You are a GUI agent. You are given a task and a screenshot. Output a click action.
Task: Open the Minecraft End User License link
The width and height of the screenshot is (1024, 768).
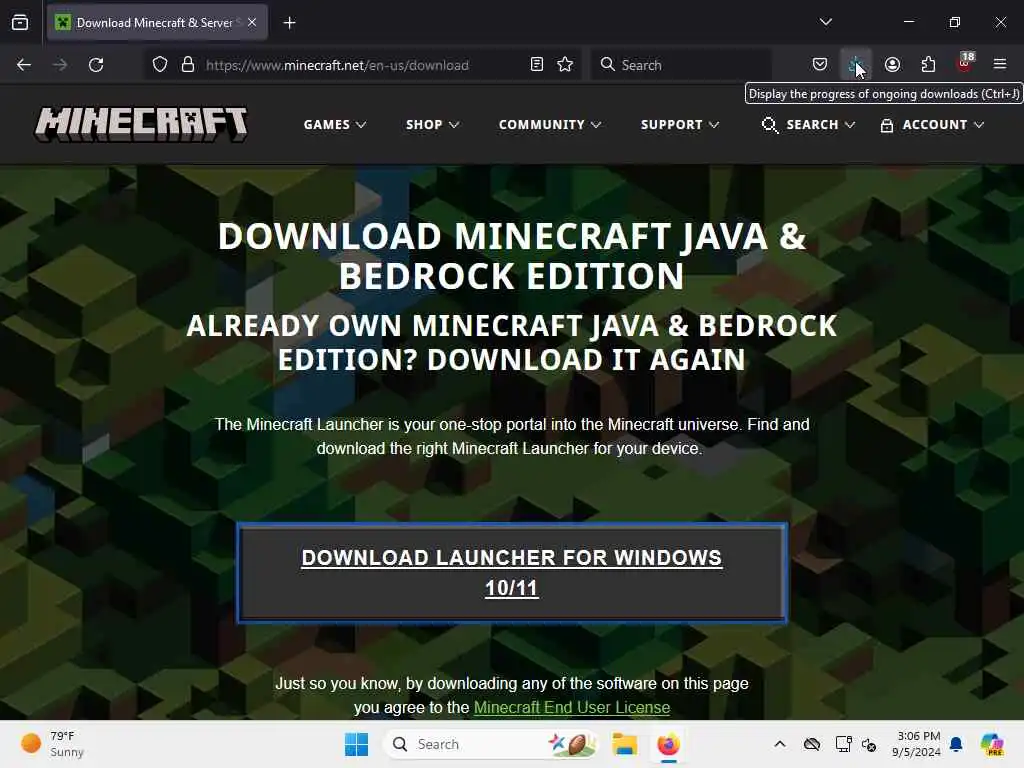pos(571,707)
